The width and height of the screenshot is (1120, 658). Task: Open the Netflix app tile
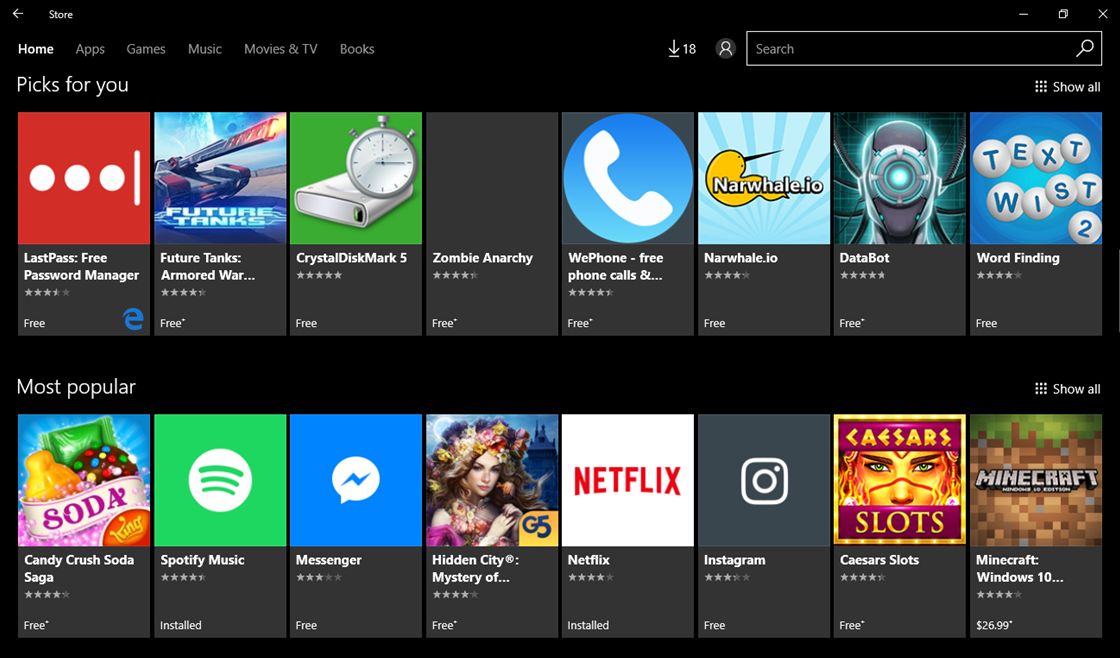(x=627, y=480)
